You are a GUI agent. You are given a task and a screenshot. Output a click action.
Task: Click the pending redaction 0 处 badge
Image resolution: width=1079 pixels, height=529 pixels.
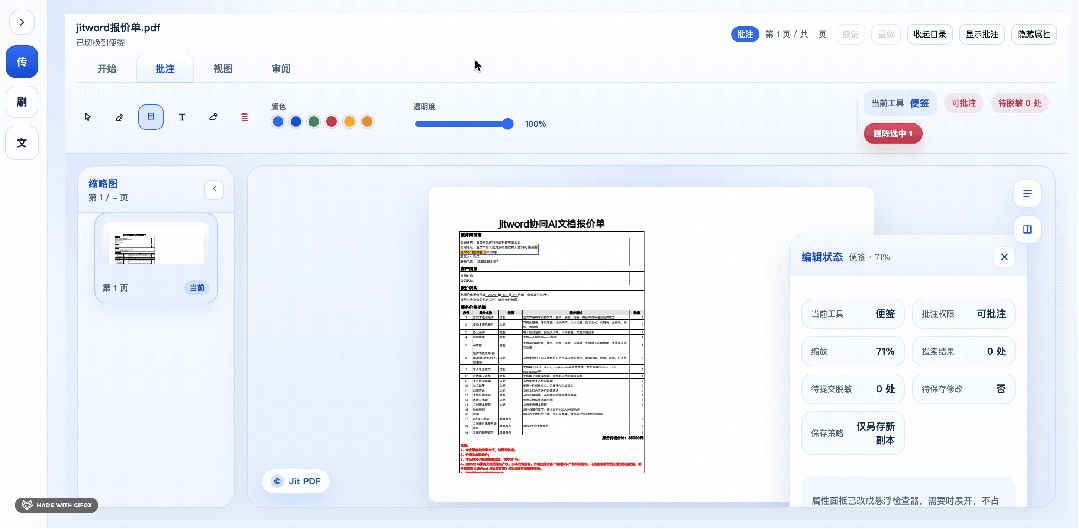(x=1020, y=103)
